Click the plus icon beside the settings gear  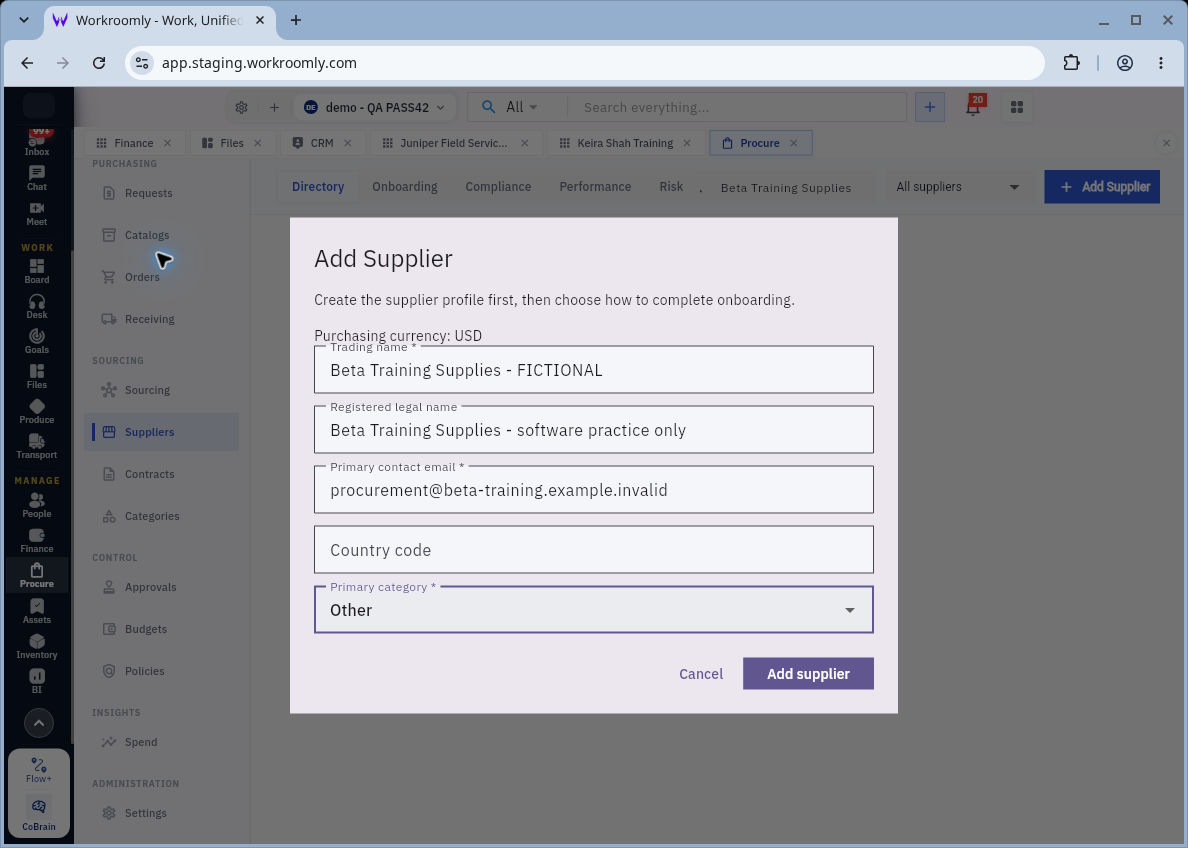(x=274, y=108)
